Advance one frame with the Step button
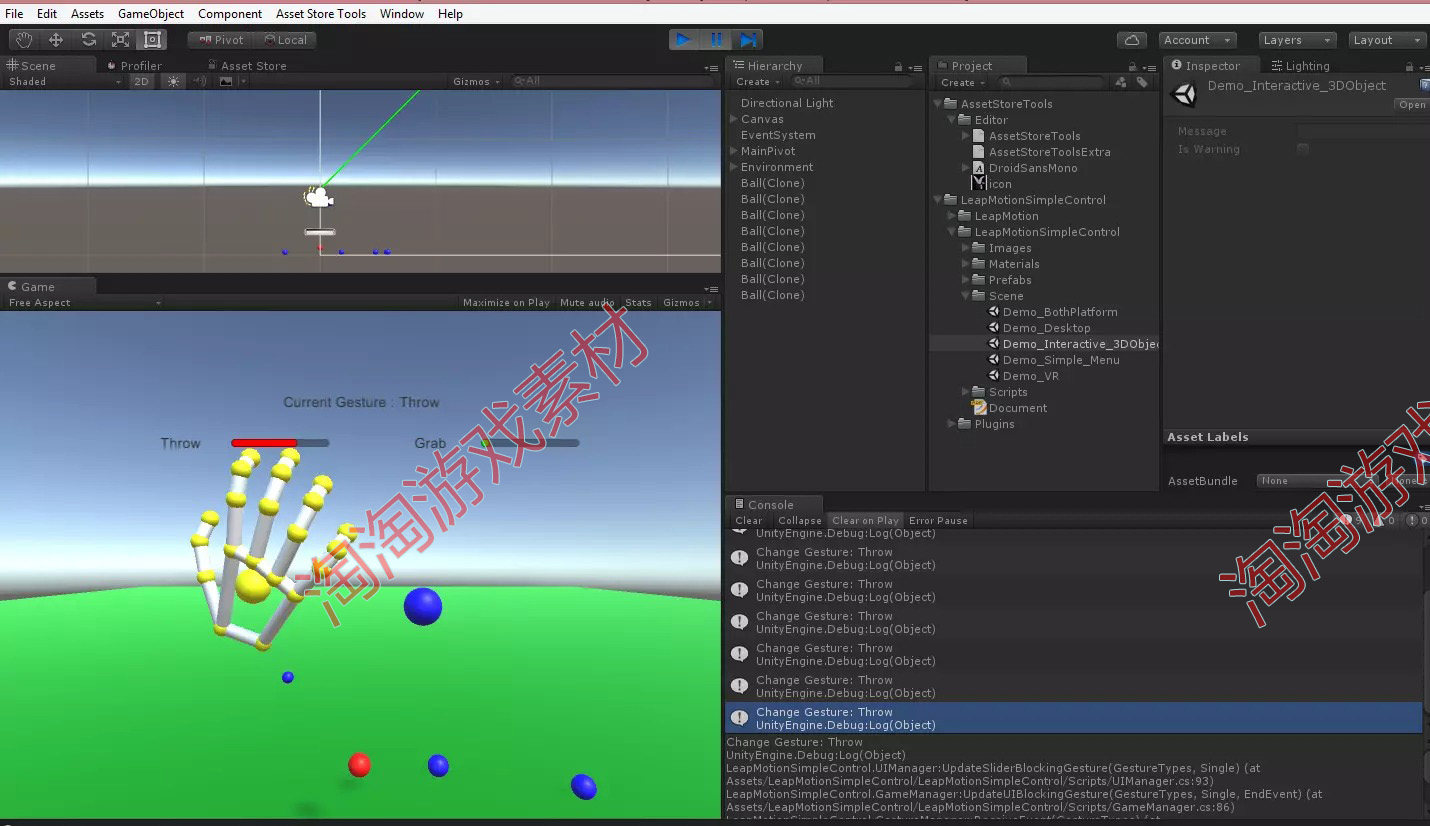 pyautogui.click(x=748, y=40)
